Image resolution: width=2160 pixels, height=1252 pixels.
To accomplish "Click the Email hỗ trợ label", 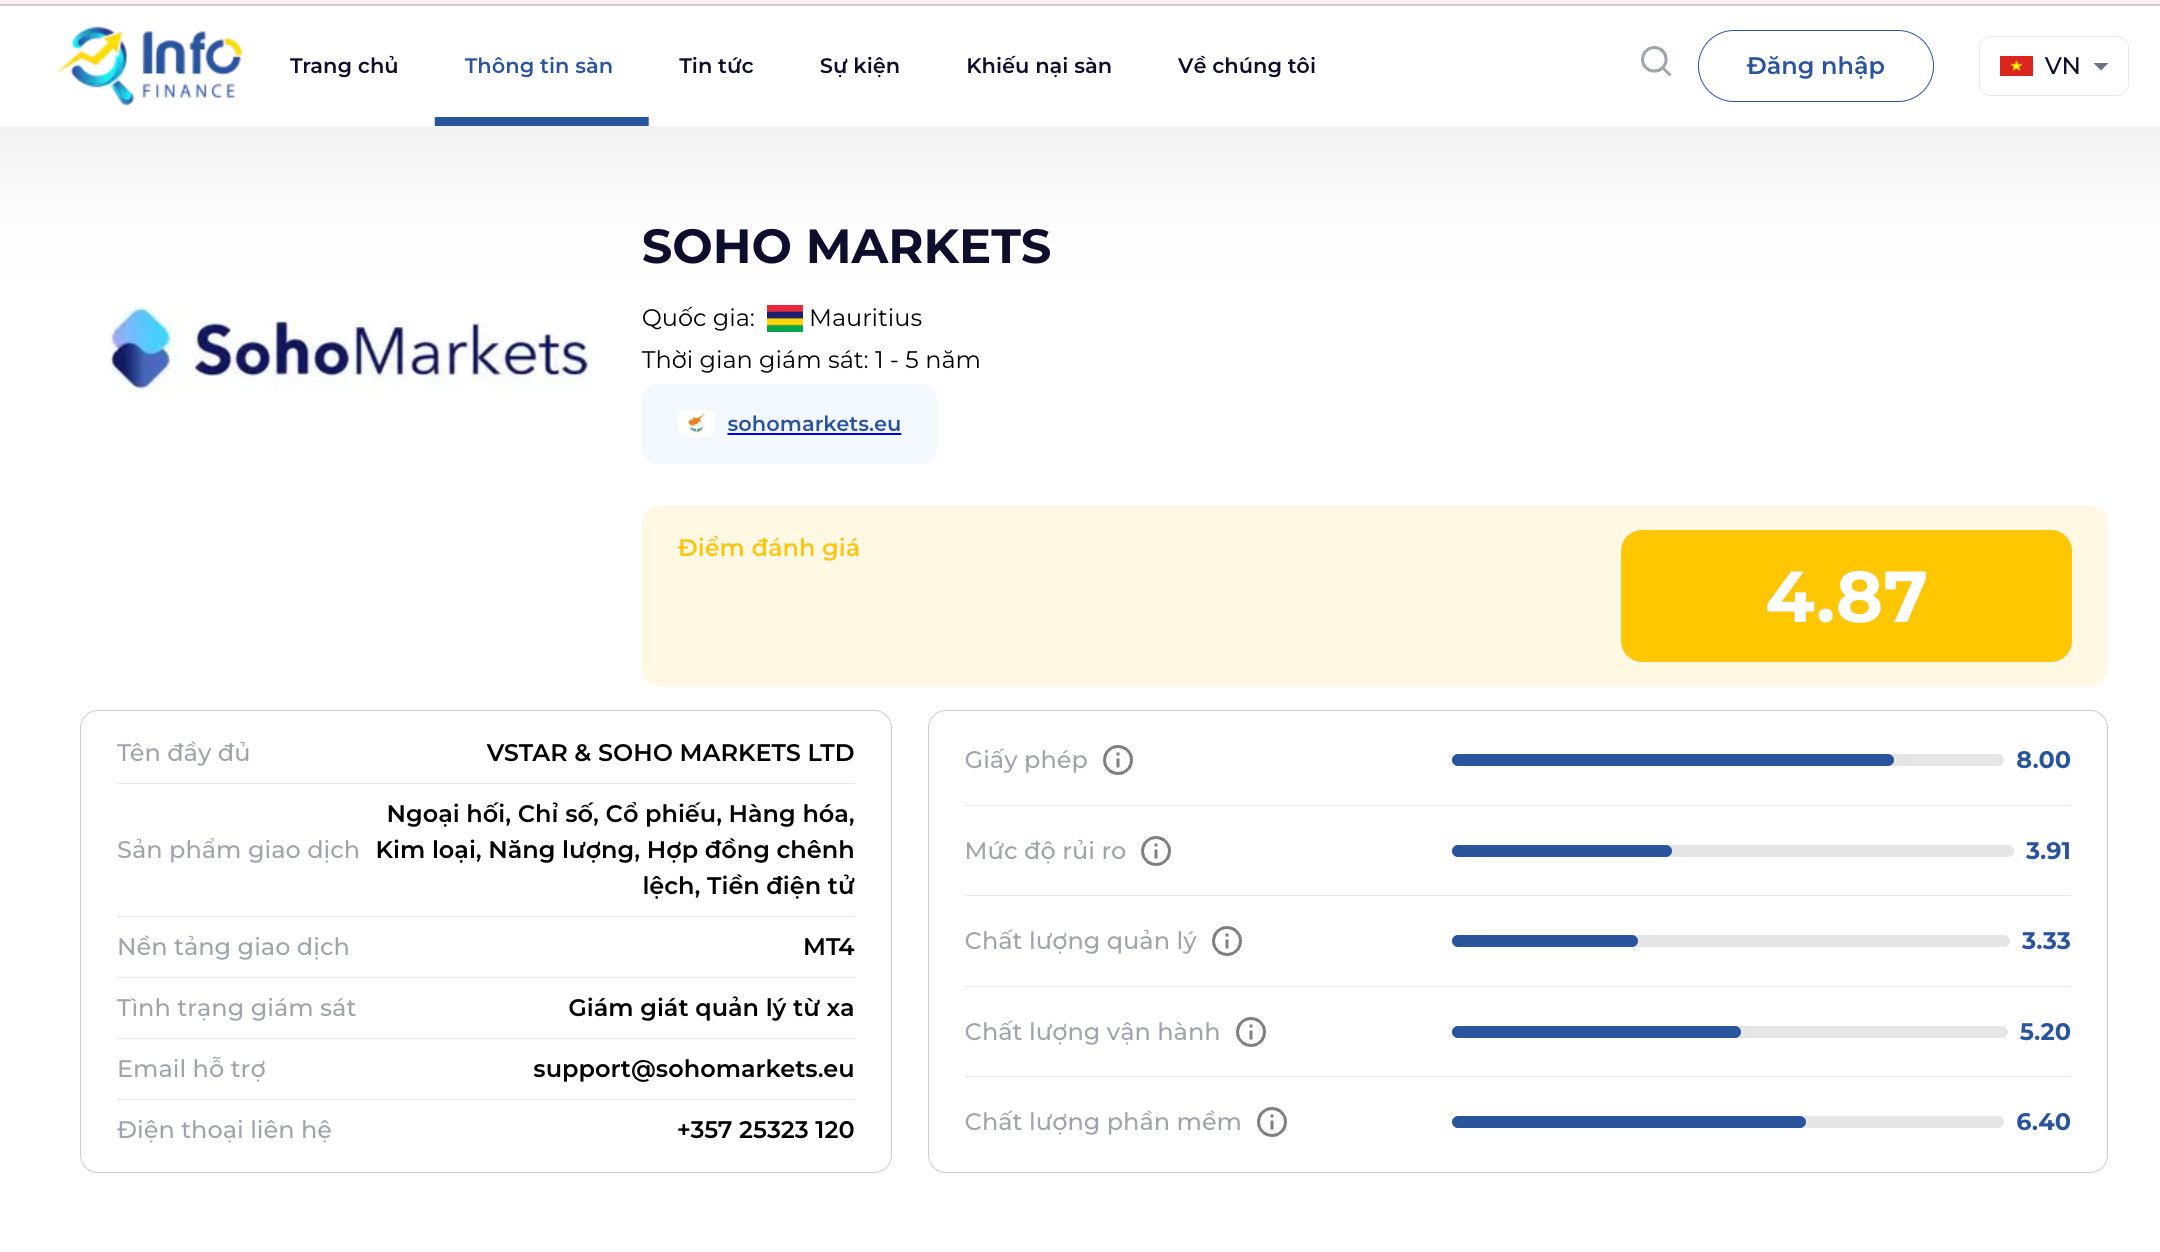I will [x=191, y=1069].
